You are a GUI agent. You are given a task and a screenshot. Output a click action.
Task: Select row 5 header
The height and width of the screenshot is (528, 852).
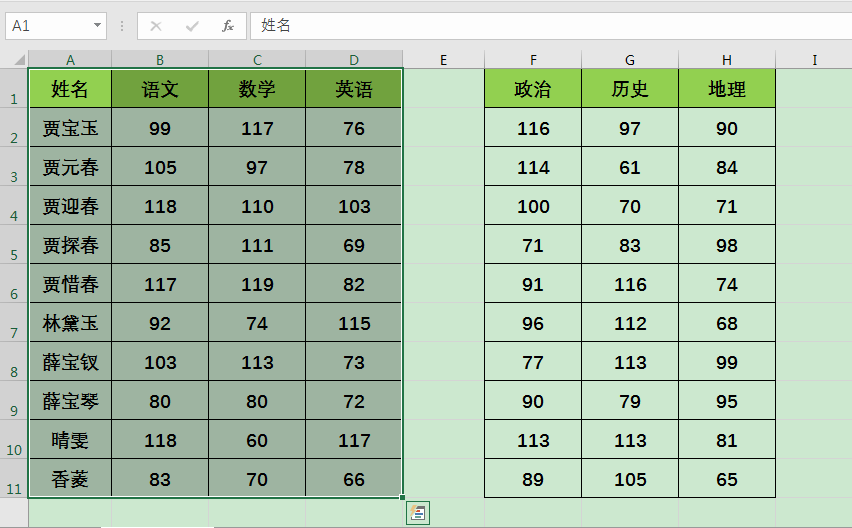click(14, 244)
